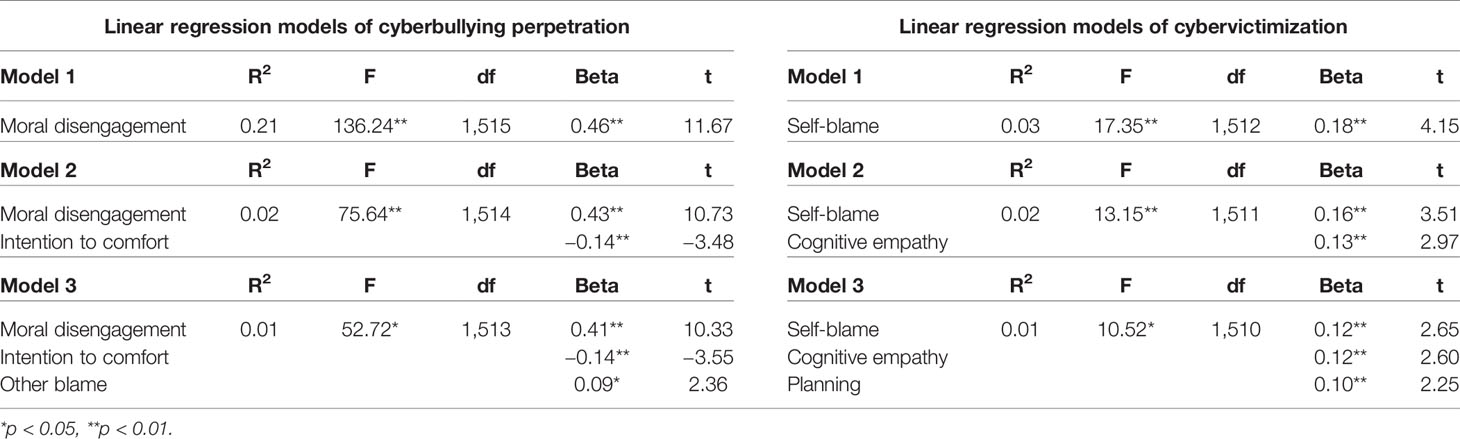Select Moral disengagement under perpetration Model 1
This screenshot has height=439, width=1460.
(x=94, y=126)
